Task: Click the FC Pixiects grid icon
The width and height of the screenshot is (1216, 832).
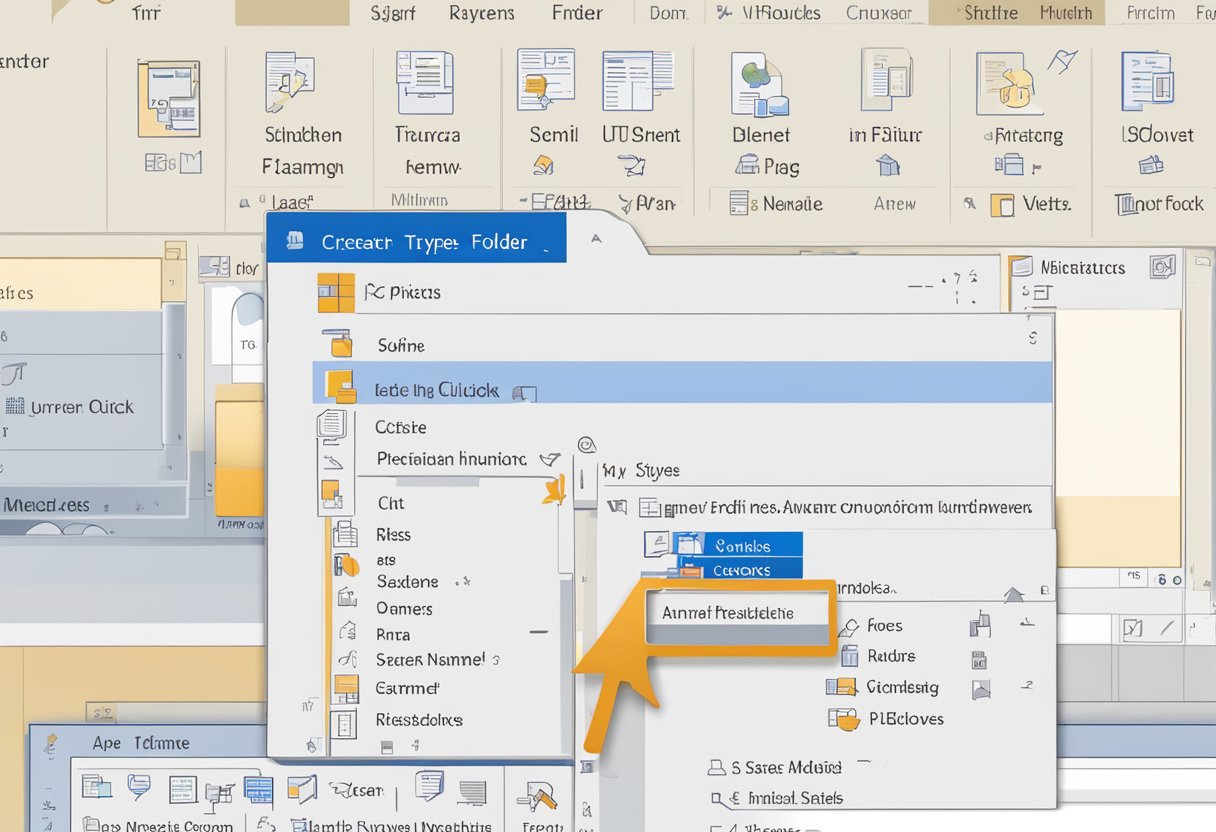Action: (x=336, y=292)
